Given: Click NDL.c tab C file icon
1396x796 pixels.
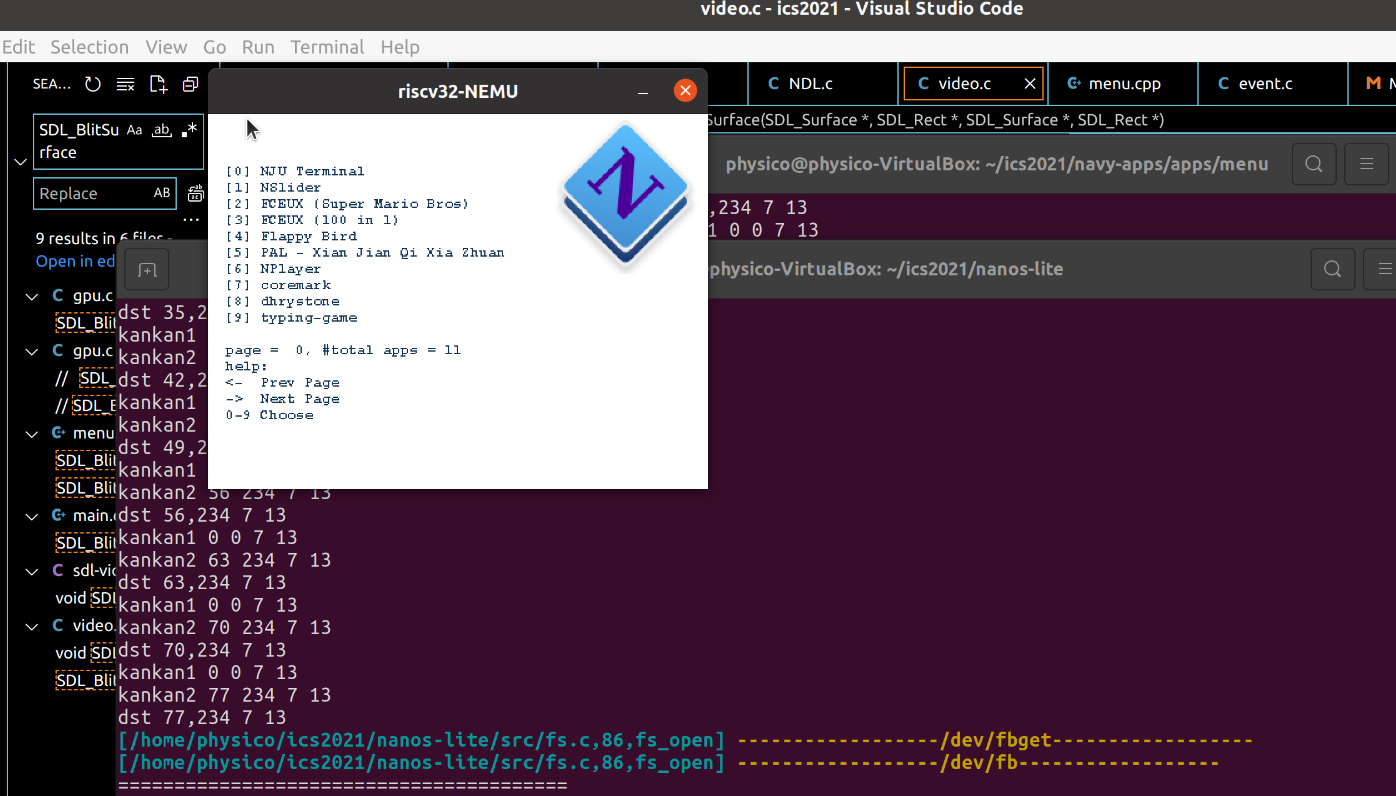Looking at the screenshot, I should click(773, 84).
